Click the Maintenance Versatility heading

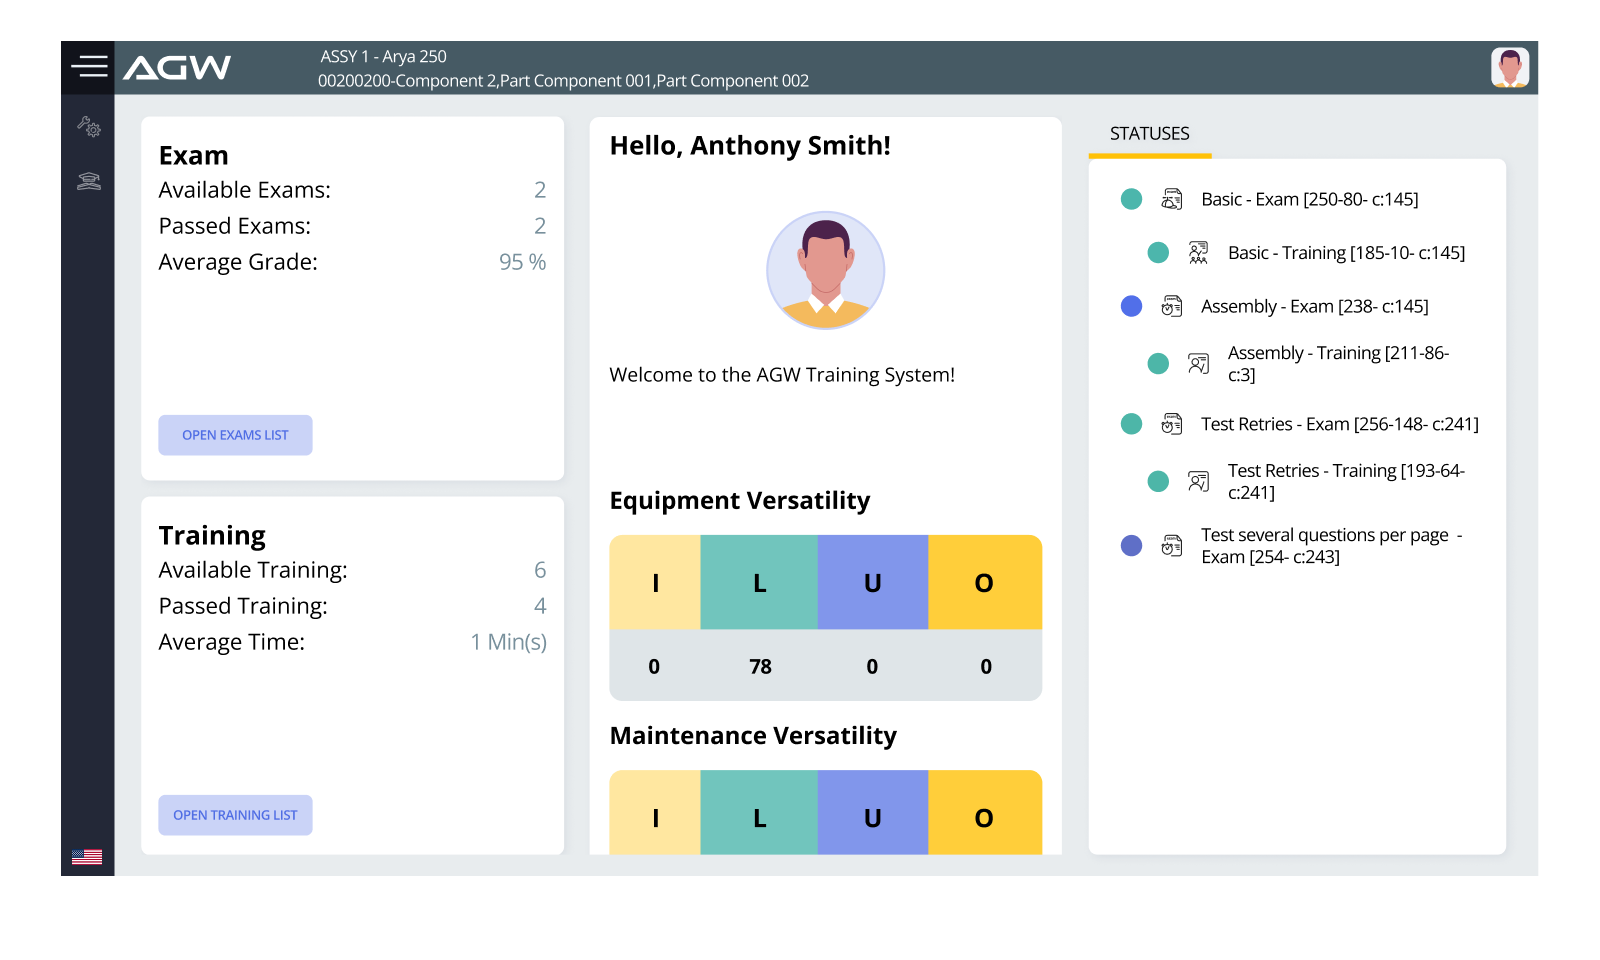pos(753,736)
